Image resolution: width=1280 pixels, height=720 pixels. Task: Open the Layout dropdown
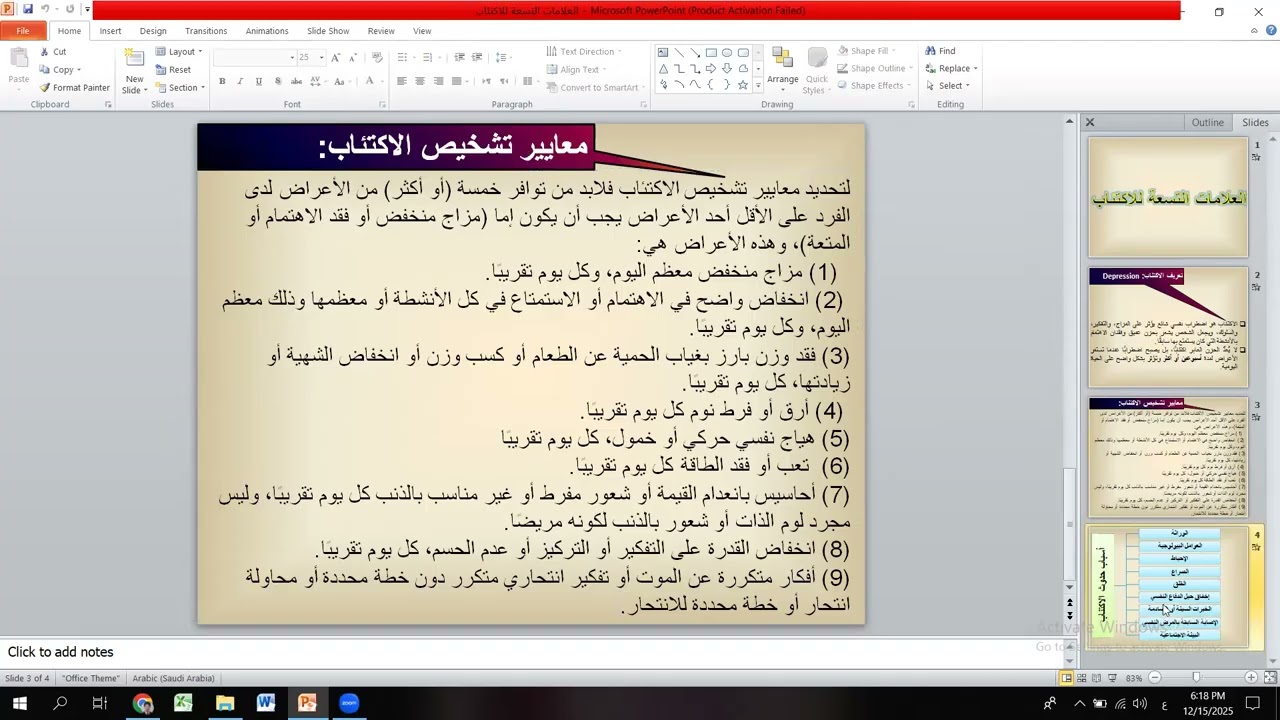click(180, 52)
